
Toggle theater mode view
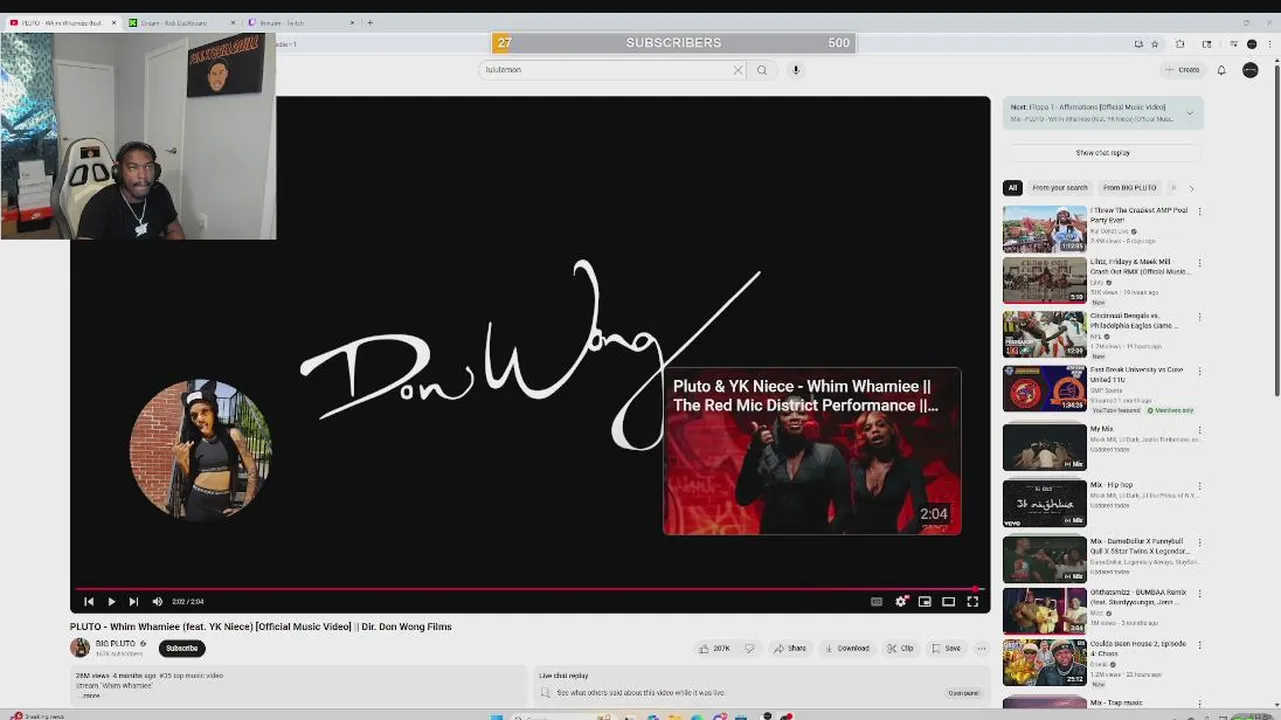pyautogui.click(x=948, y=601)
